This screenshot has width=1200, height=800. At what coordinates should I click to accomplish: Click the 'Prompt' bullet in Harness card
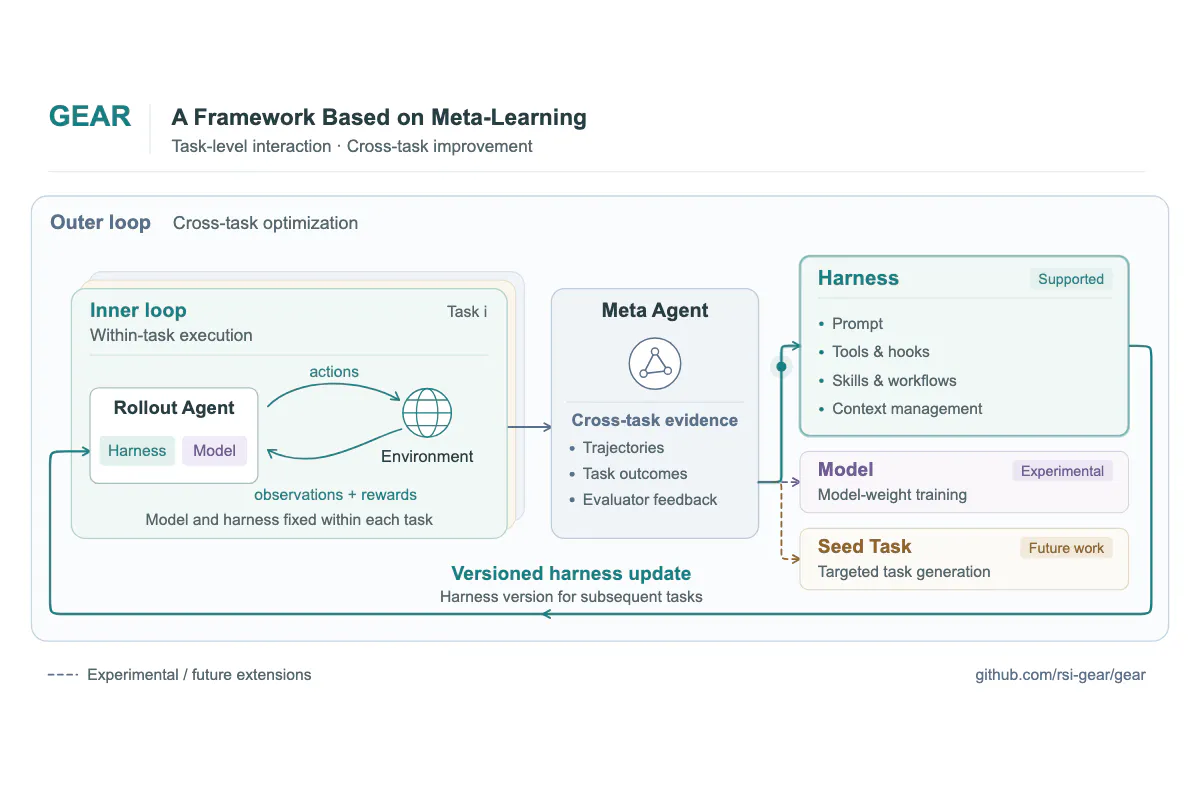(857, 324)
